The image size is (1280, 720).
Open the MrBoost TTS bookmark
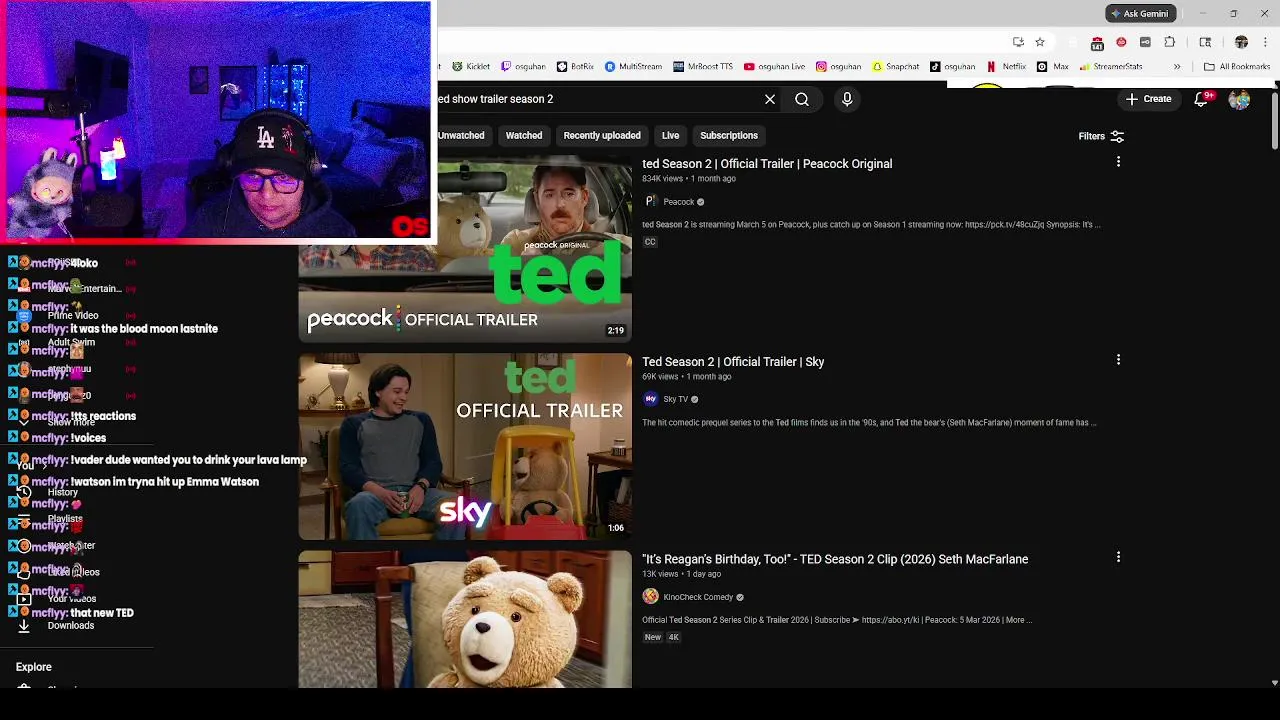coord(702,67)
